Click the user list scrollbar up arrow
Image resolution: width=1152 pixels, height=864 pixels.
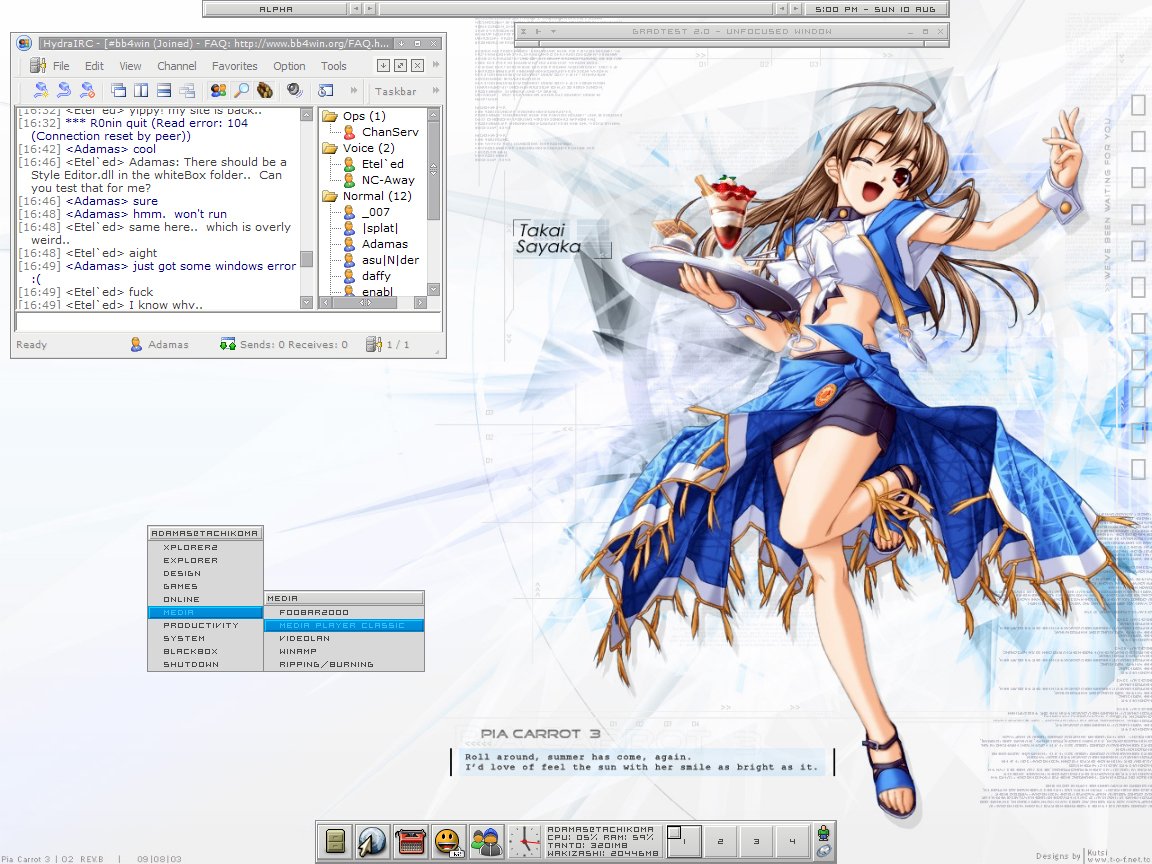[433, 115]
